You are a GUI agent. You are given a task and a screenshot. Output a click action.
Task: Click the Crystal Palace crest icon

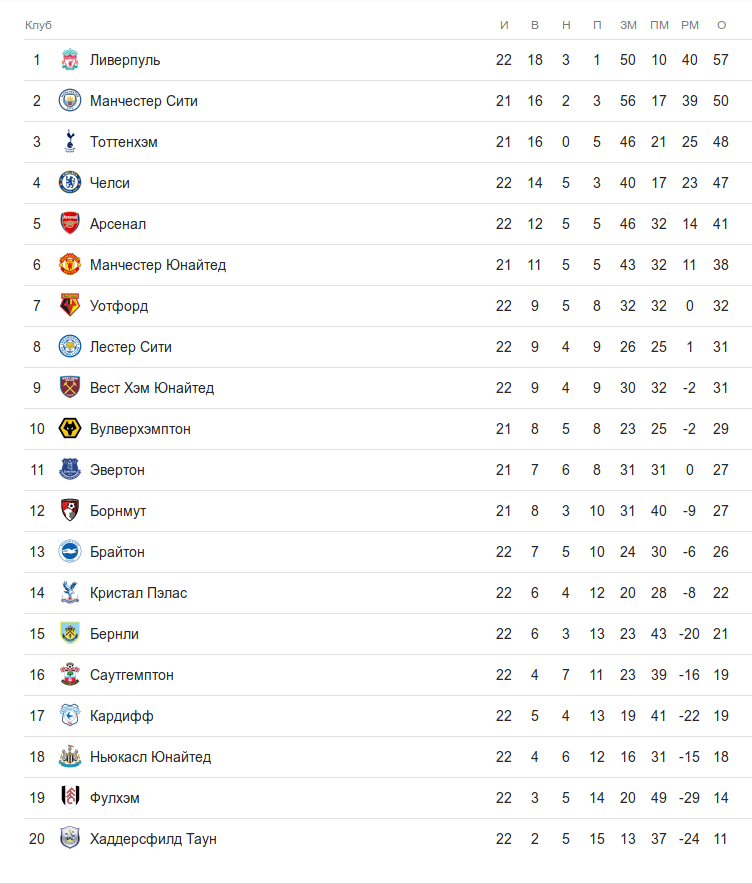[69, 593]
